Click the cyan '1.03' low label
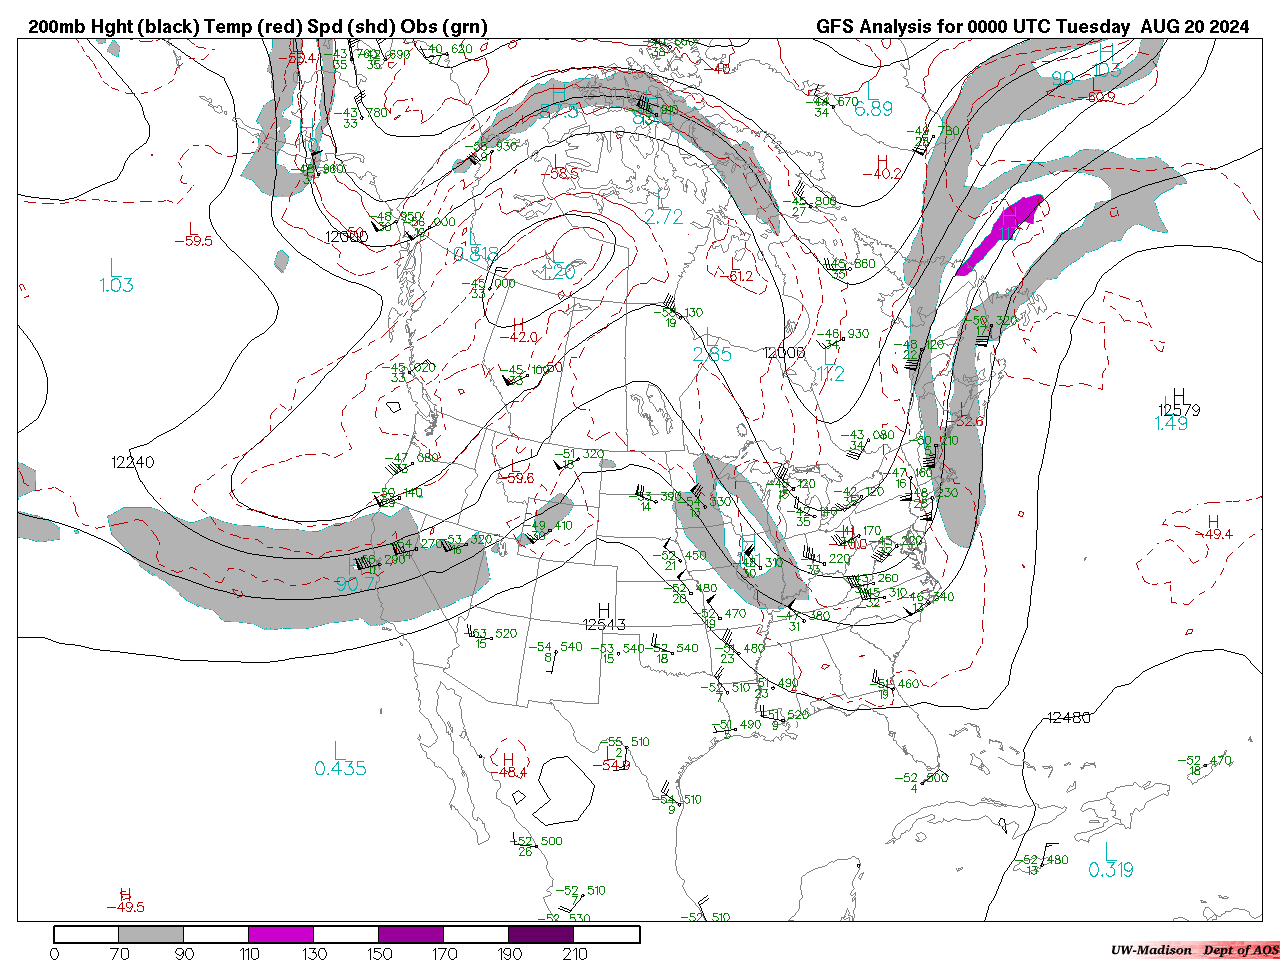The width and height of the screenshot is (1280, 960). [116, 286]
